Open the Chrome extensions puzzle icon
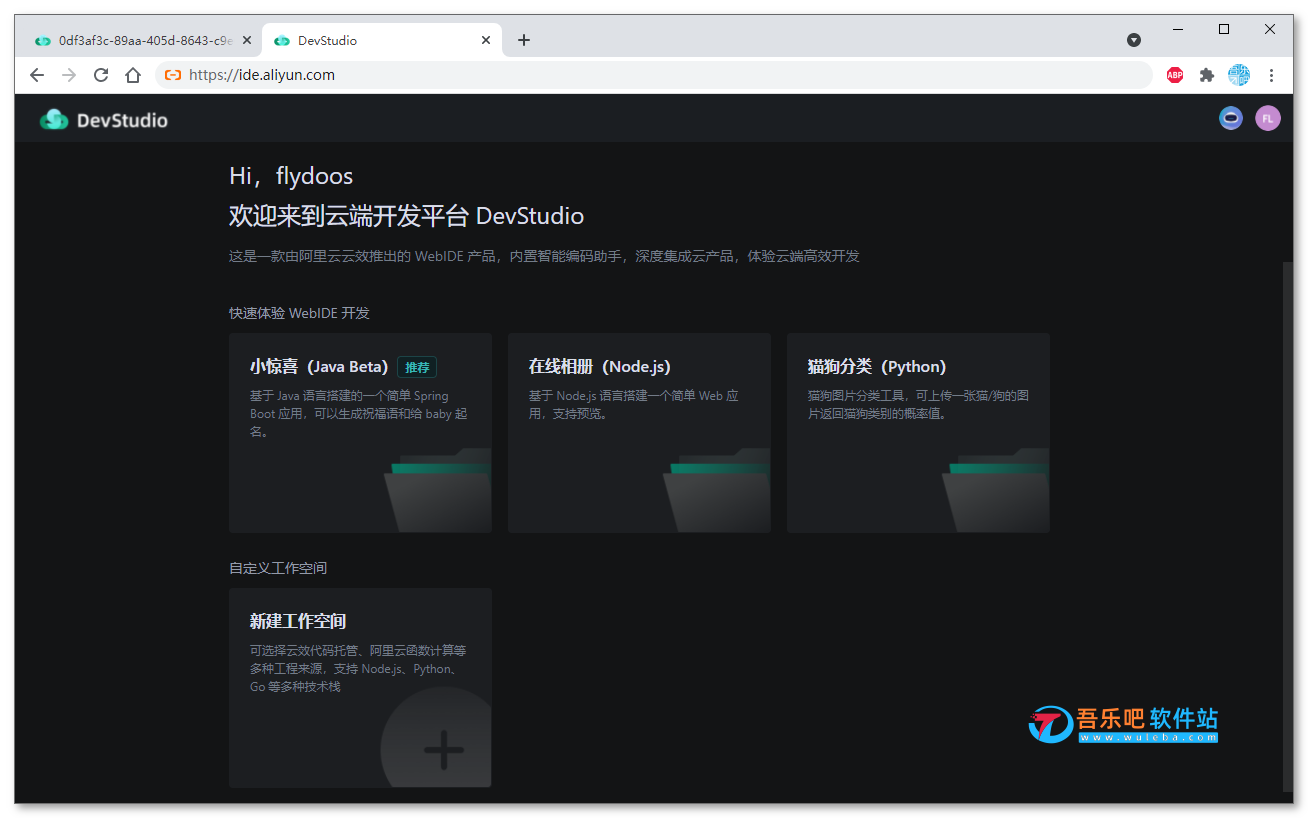This screenshot has height=818, width=1308. (1207, 75)
